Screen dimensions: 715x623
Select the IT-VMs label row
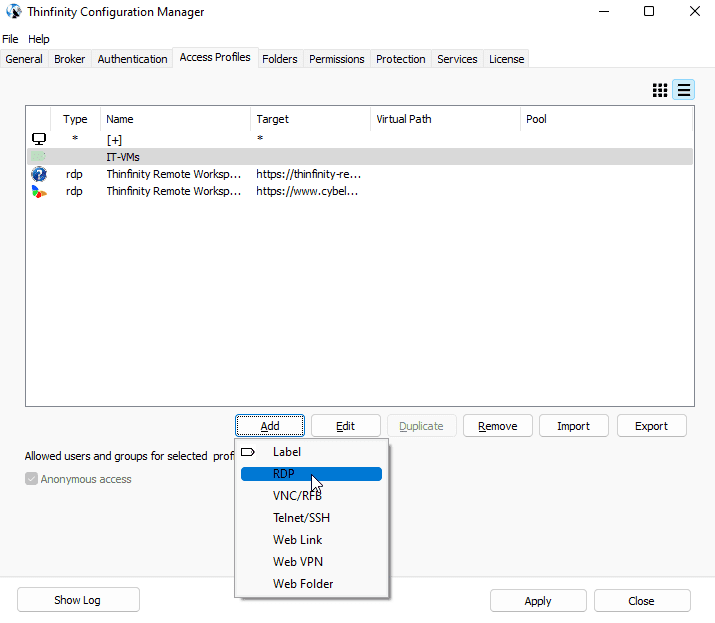click(x=360, y=156)
